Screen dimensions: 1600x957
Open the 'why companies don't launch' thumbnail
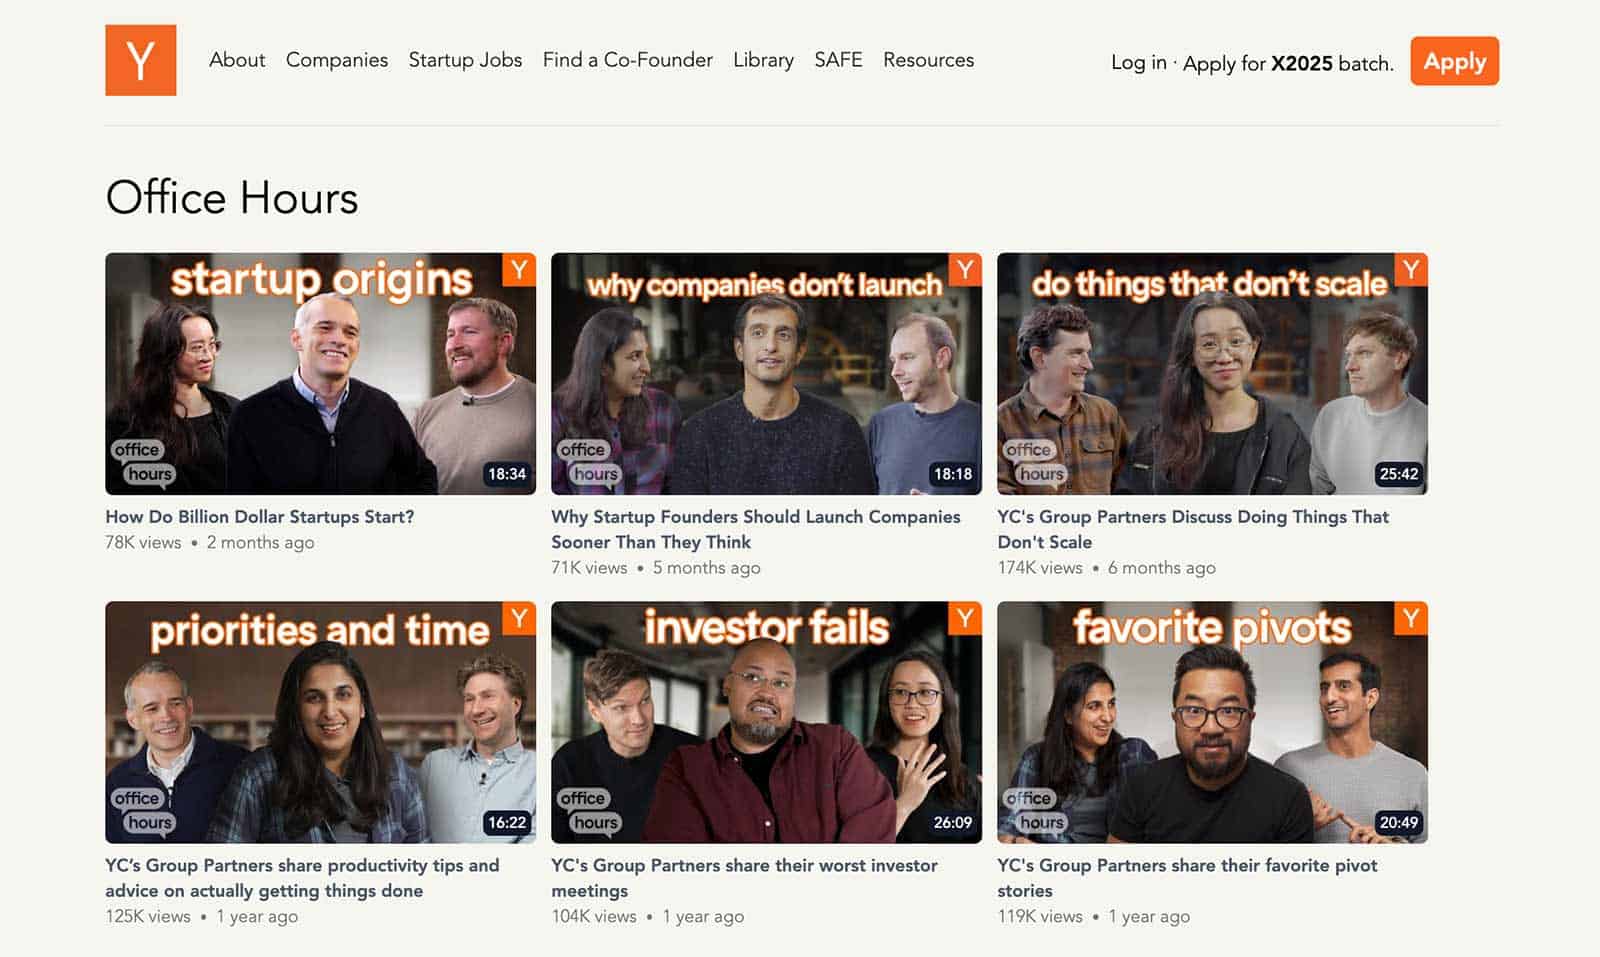pyautogui.click(x=767, y=374)
